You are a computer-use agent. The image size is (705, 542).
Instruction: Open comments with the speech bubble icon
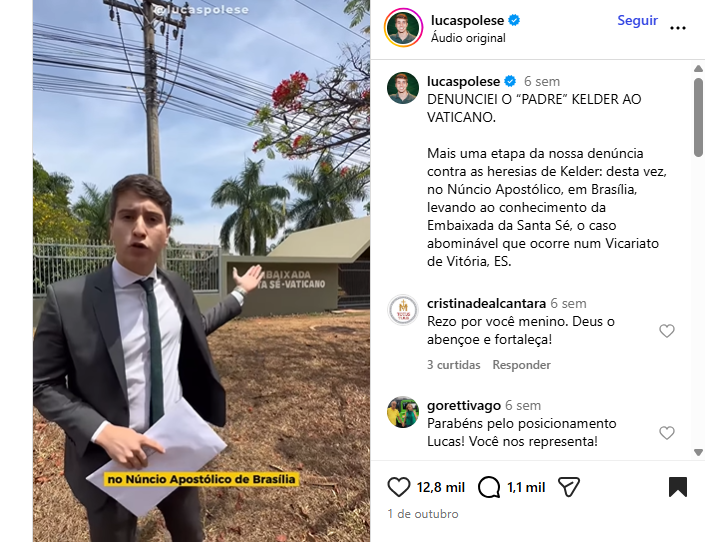[x=489, y=487]
